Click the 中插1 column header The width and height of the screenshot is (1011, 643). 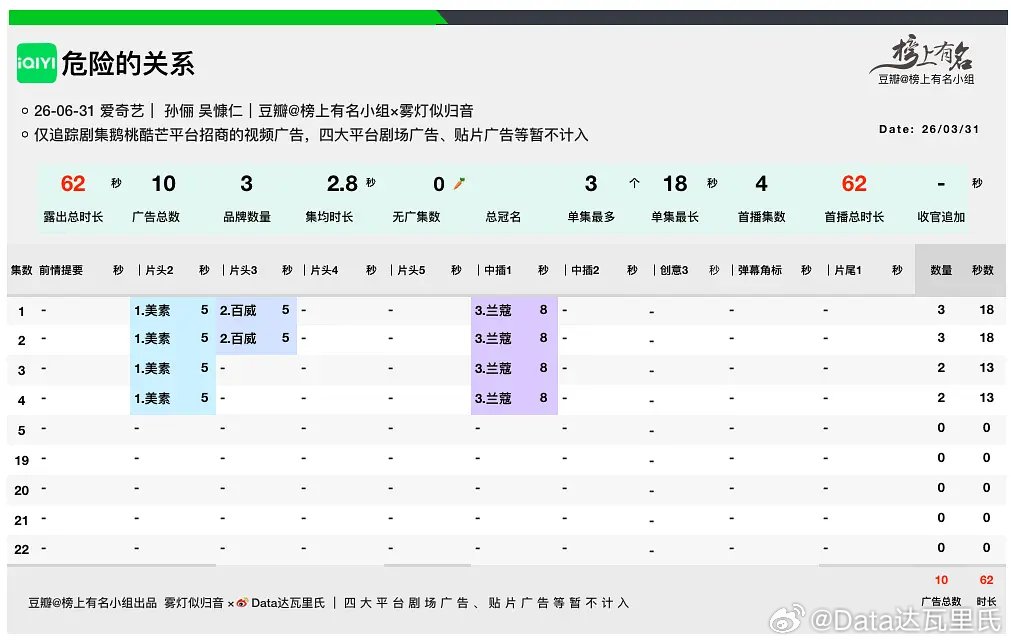500,269
